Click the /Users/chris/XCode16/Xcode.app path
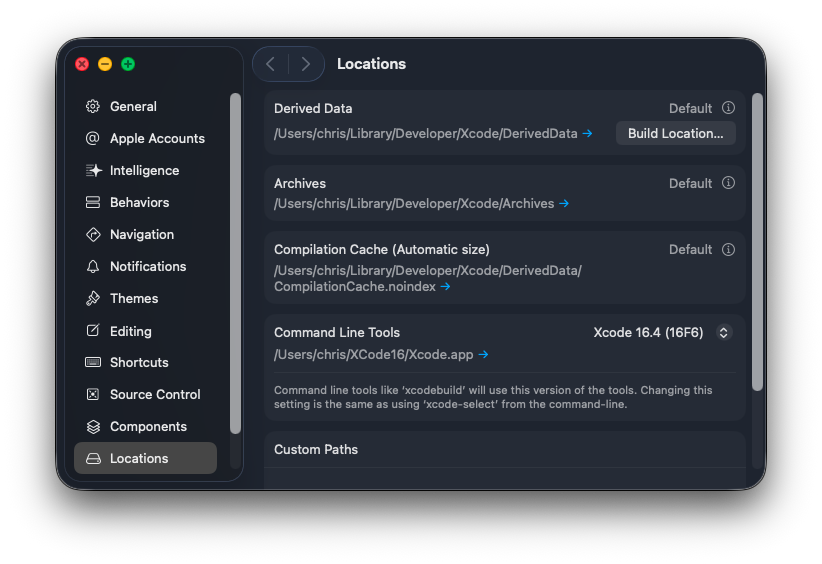The height and width of the screenshot is (564, 822). (374, 355)
